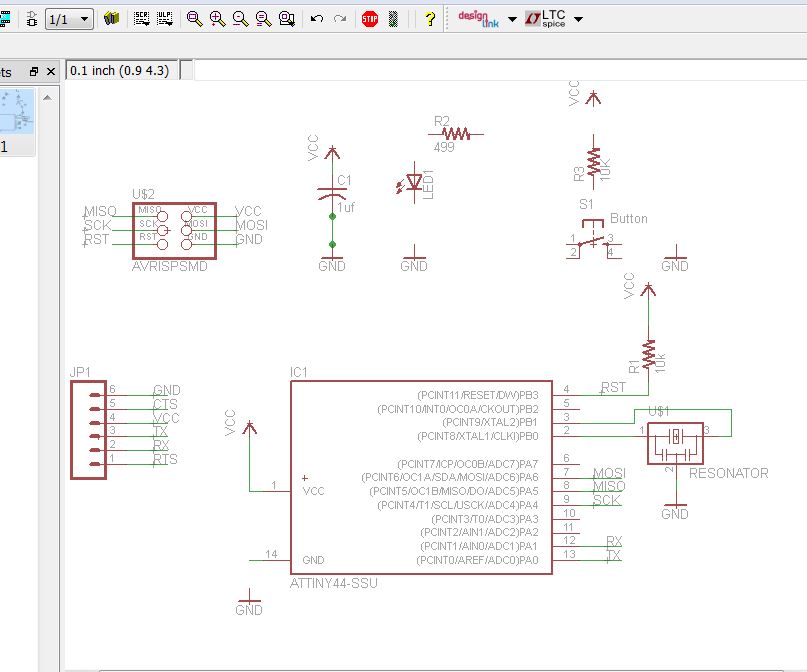
Task: Click the MOSI net label at IC1 pin 7
Action: point(609,473)
